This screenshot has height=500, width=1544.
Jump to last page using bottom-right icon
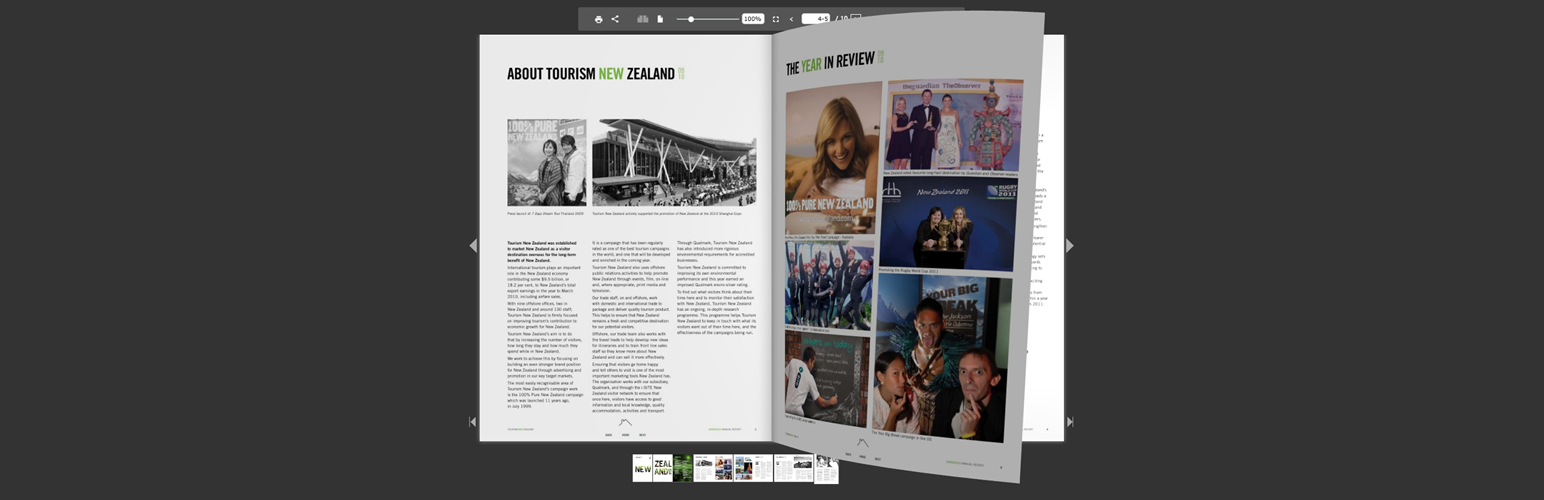(x=1069, y=422)
